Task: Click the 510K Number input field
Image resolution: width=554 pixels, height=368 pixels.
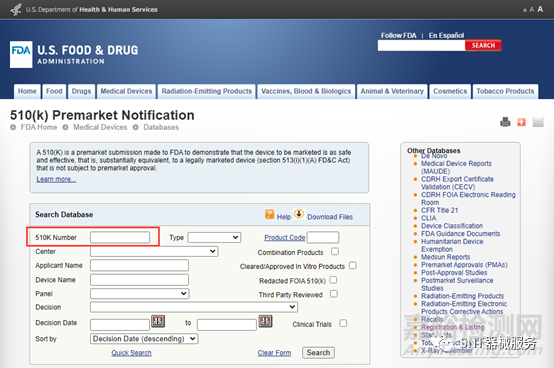Action: click(x=120, y=237)
